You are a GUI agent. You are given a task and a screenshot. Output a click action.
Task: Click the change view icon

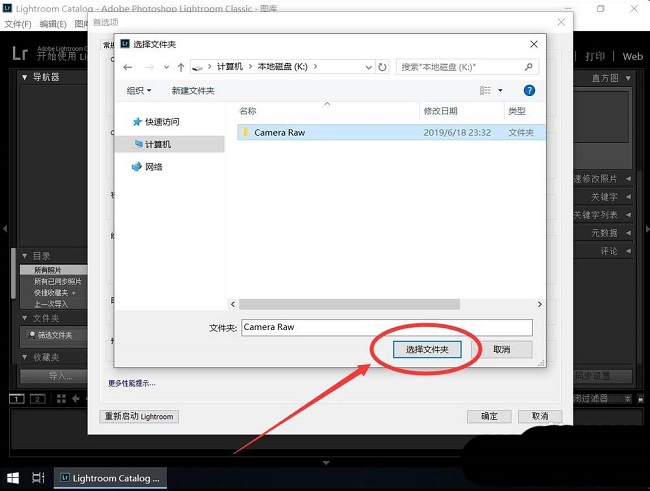tap(485, 90)
